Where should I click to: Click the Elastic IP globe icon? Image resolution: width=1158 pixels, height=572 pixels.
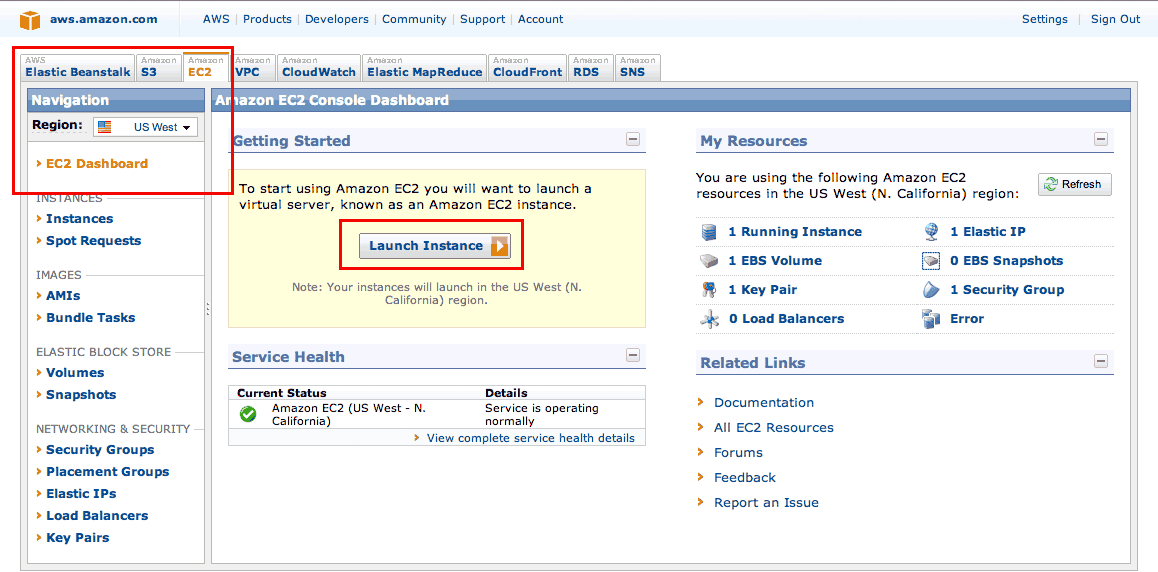(931, 232)
